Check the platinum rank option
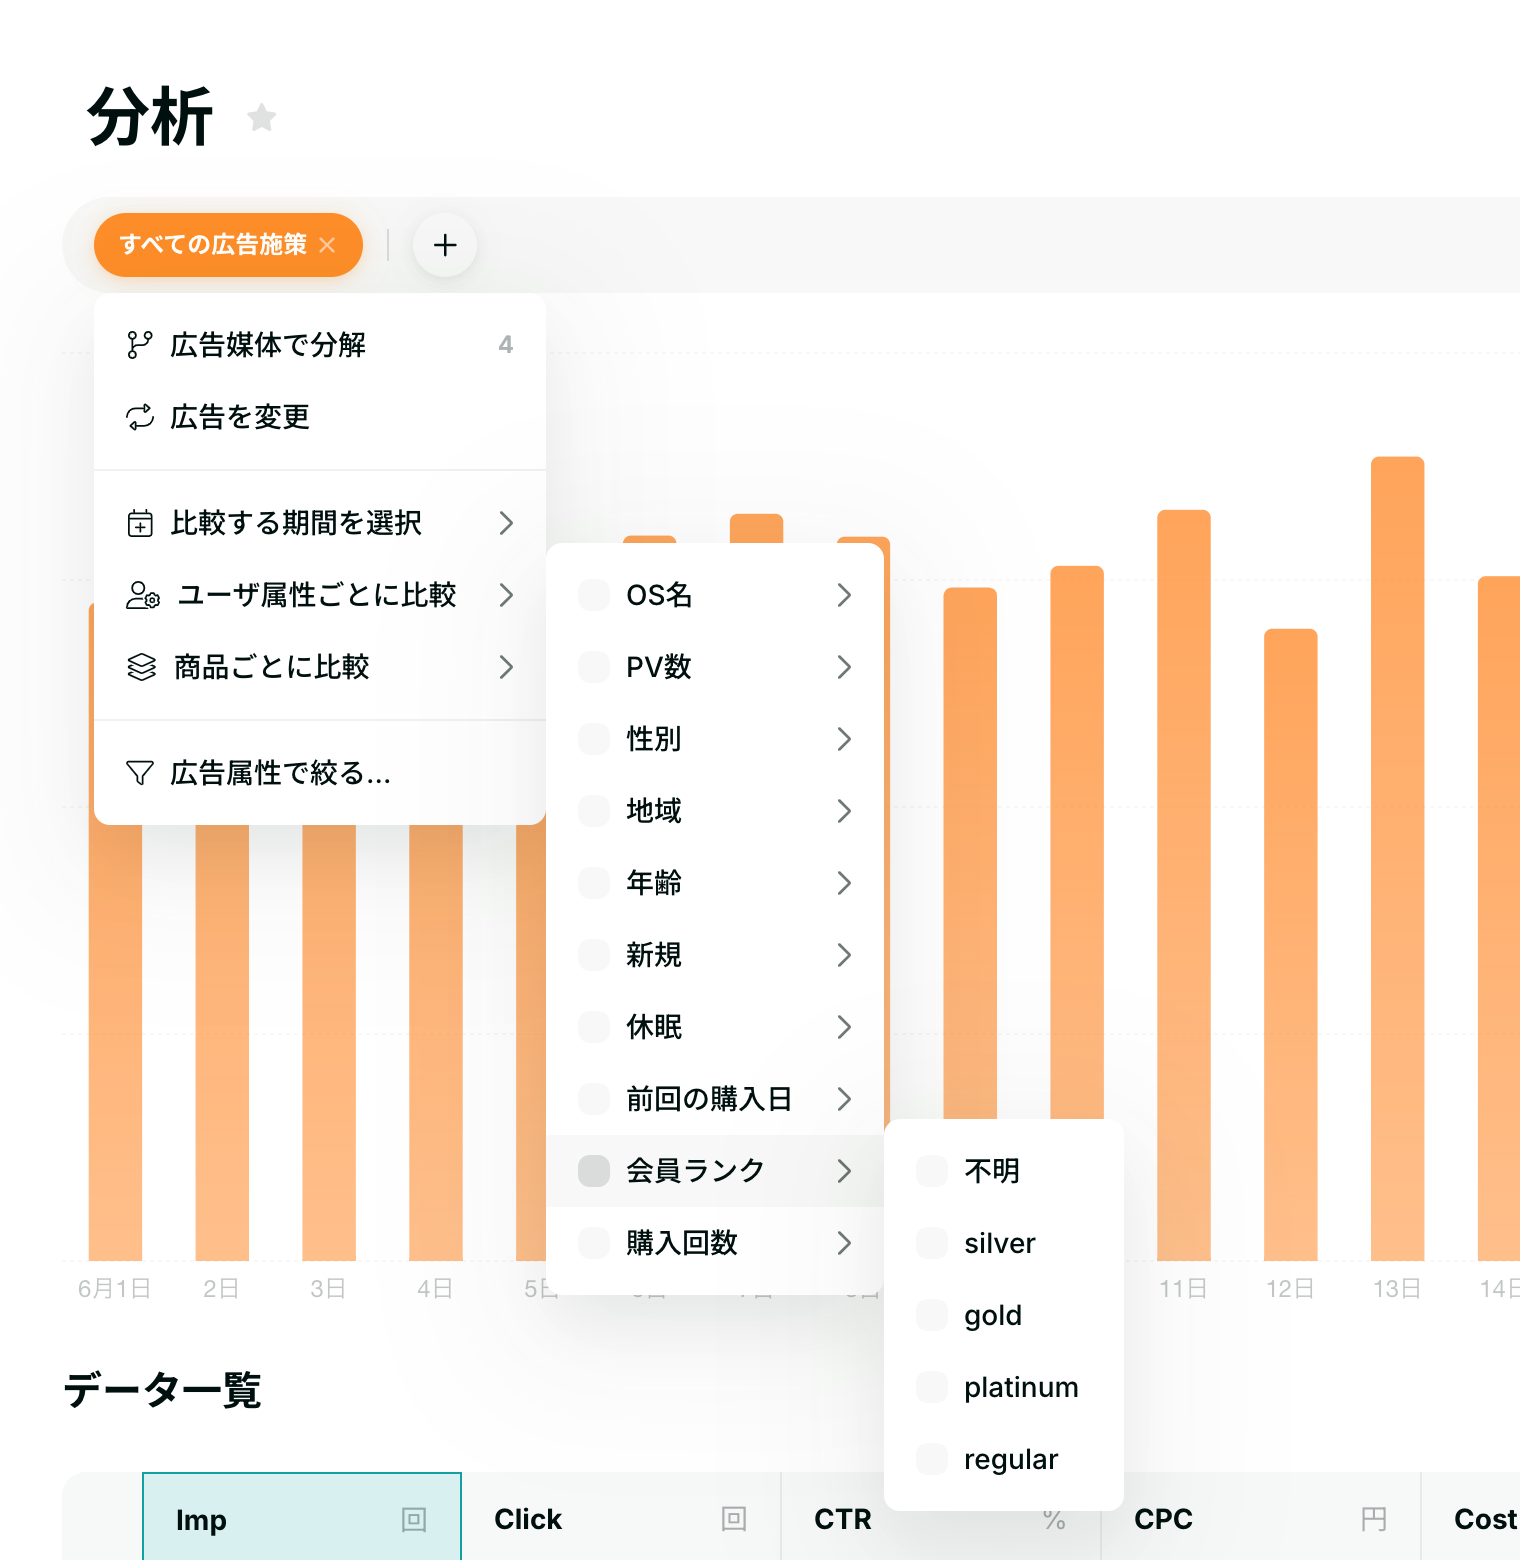This screenshot has height=1560, width=1520. pos(932,1387)
